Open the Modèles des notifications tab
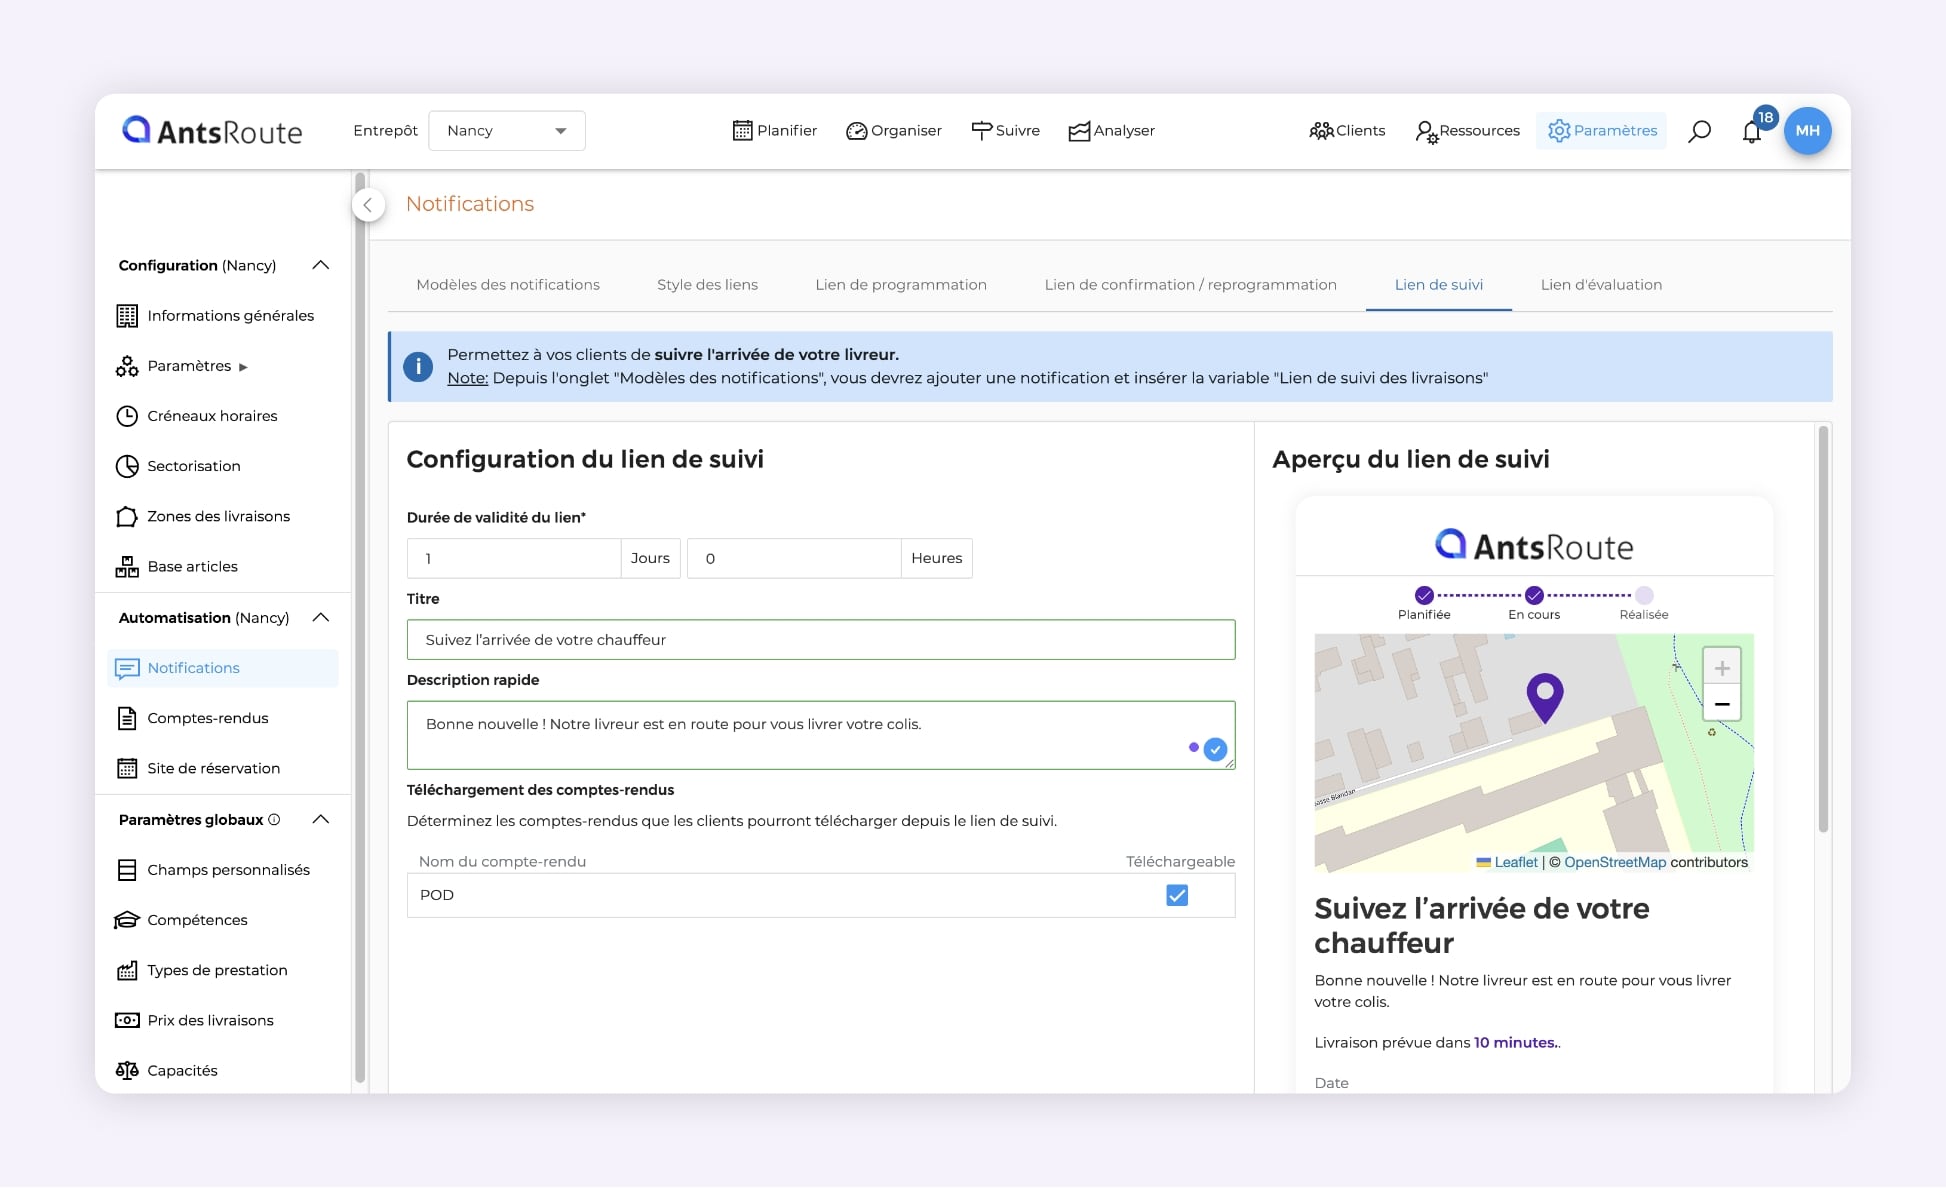 pyautogui.click(x=507, y=284)
